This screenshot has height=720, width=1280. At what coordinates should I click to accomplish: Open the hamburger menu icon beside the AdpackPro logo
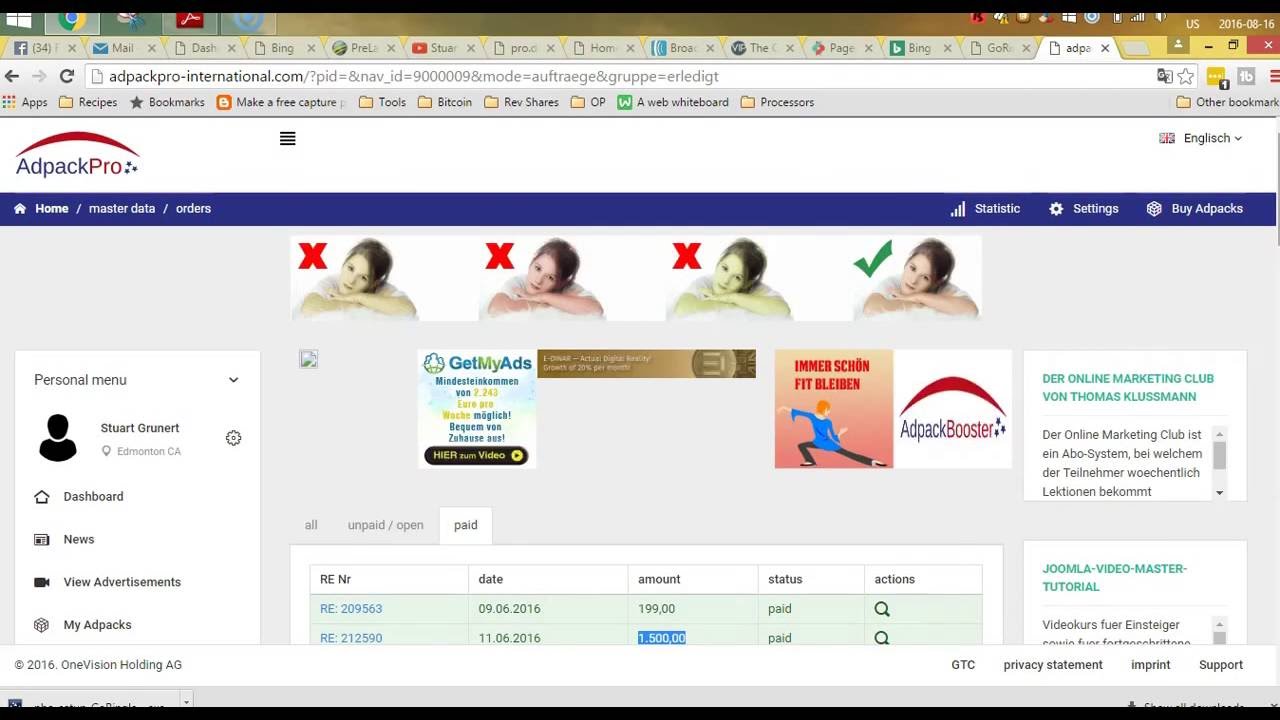point(288,139)
